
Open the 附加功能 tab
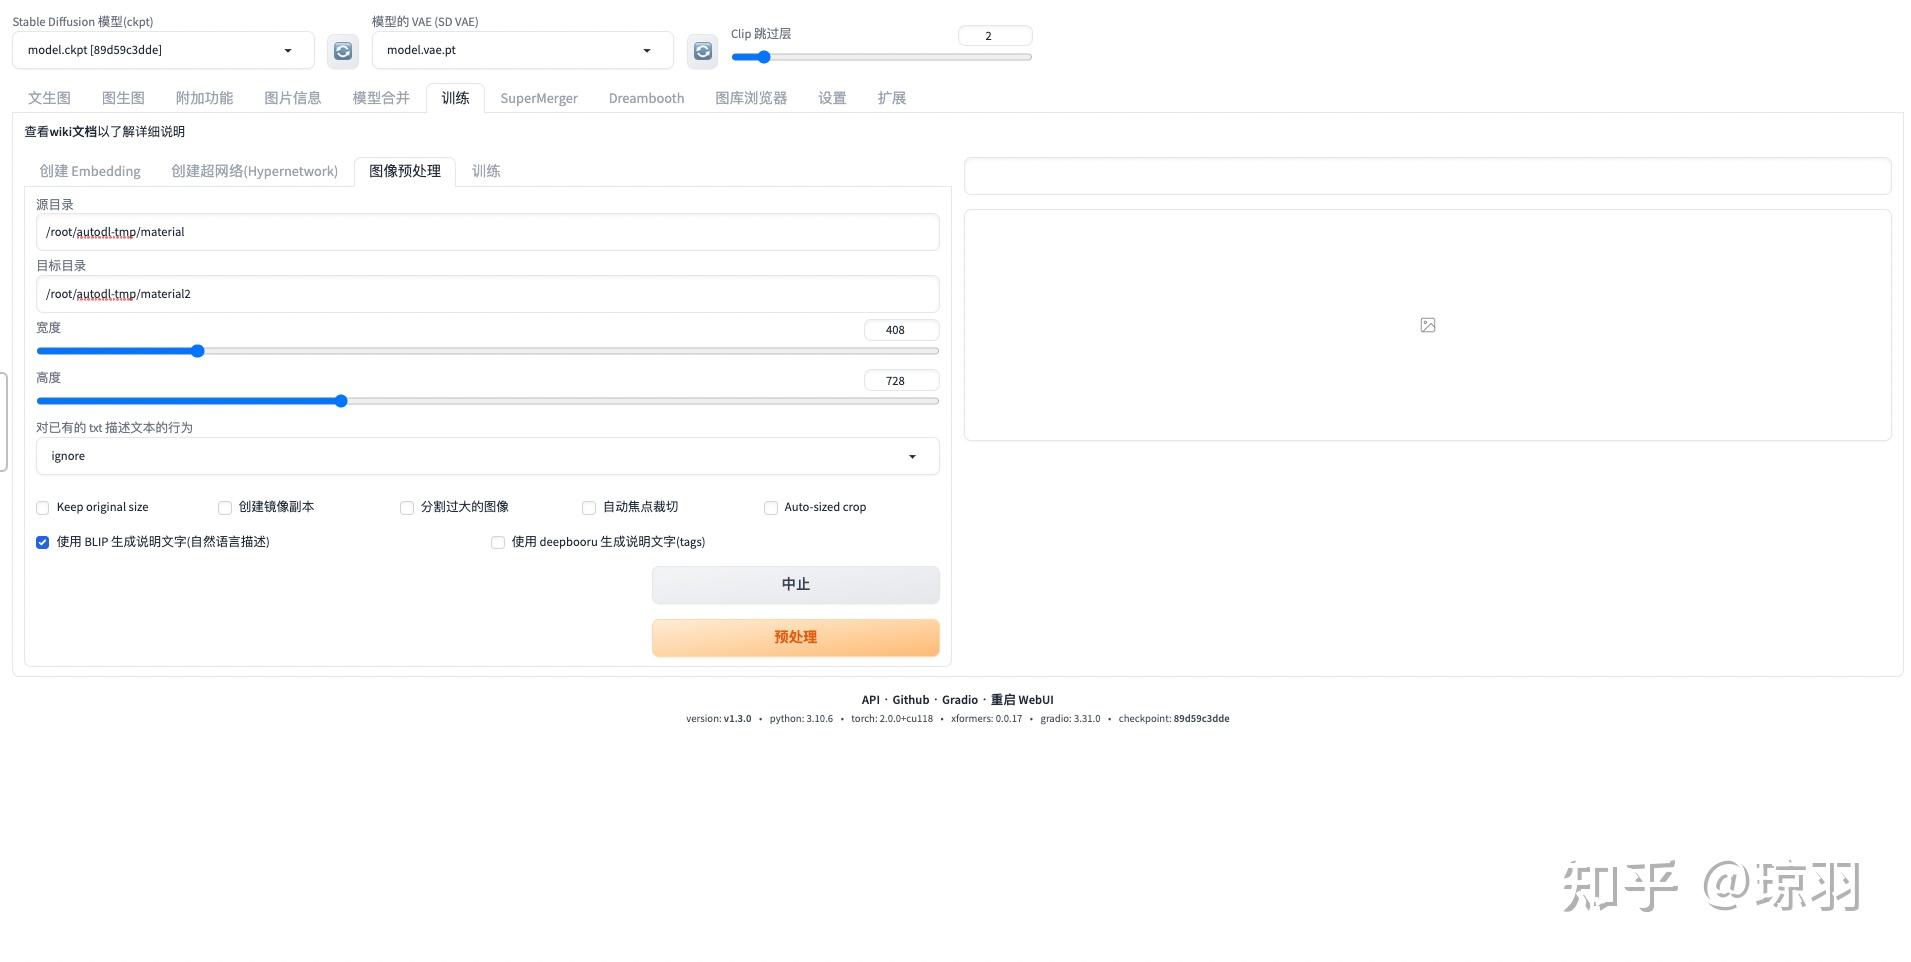click(204, 98)
